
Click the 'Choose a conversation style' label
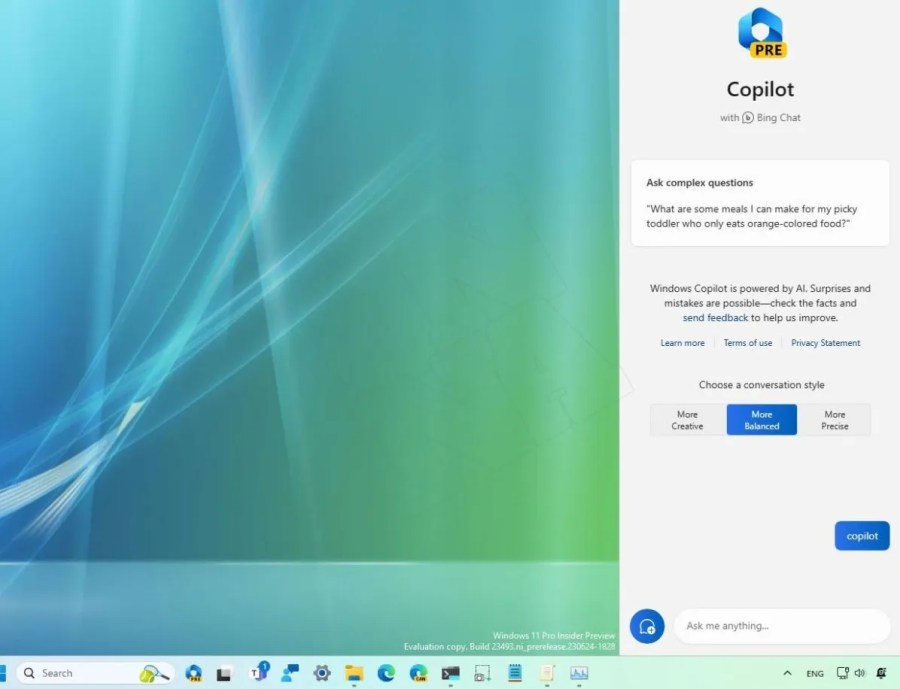click(761, 385)
